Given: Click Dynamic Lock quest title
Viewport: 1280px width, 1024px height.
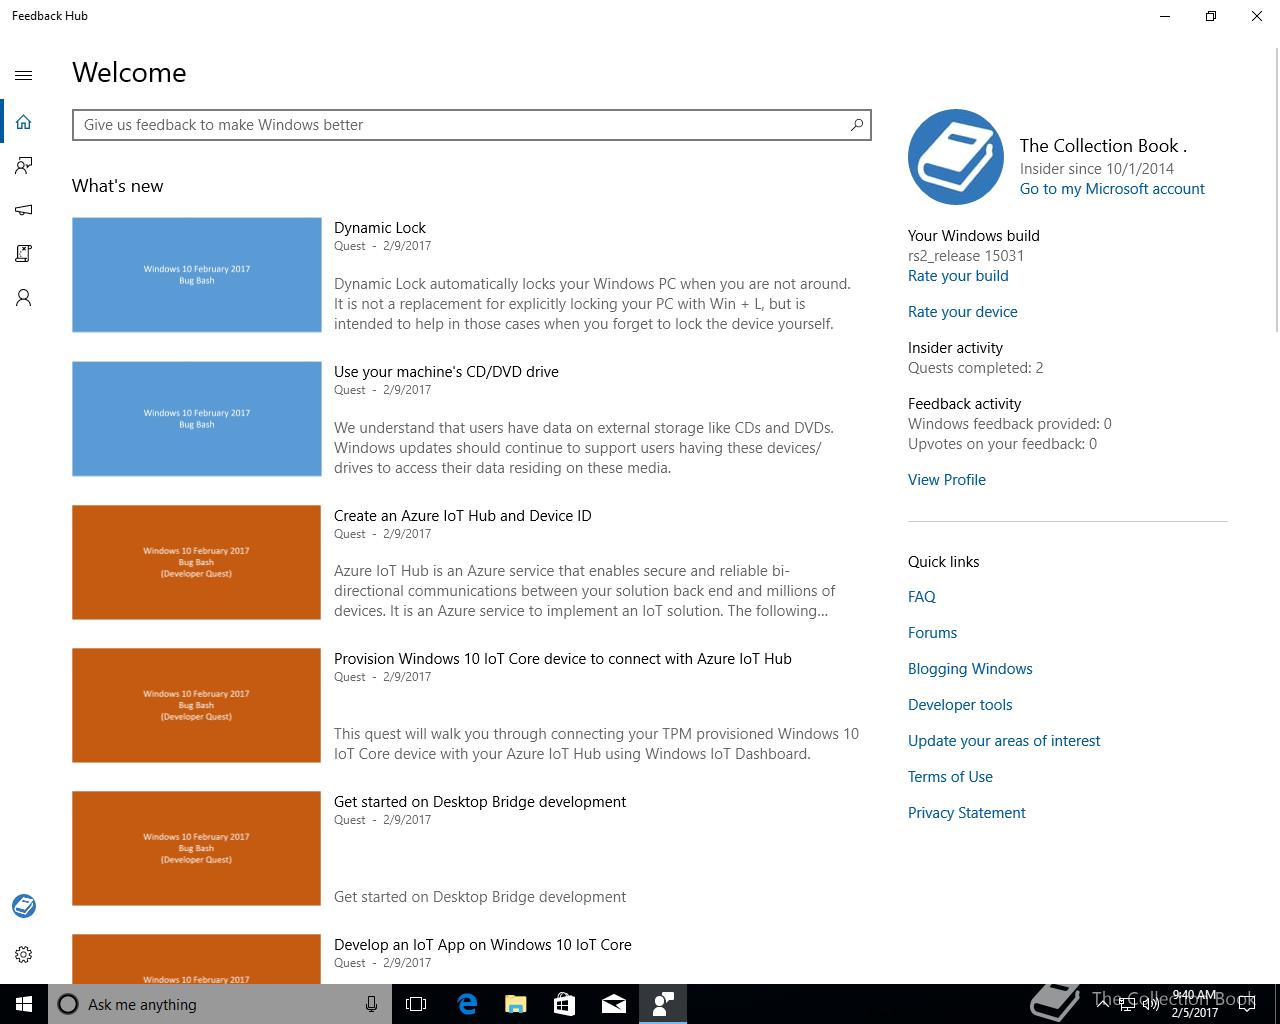Looking at the screenshot, I should click(380, 228).
